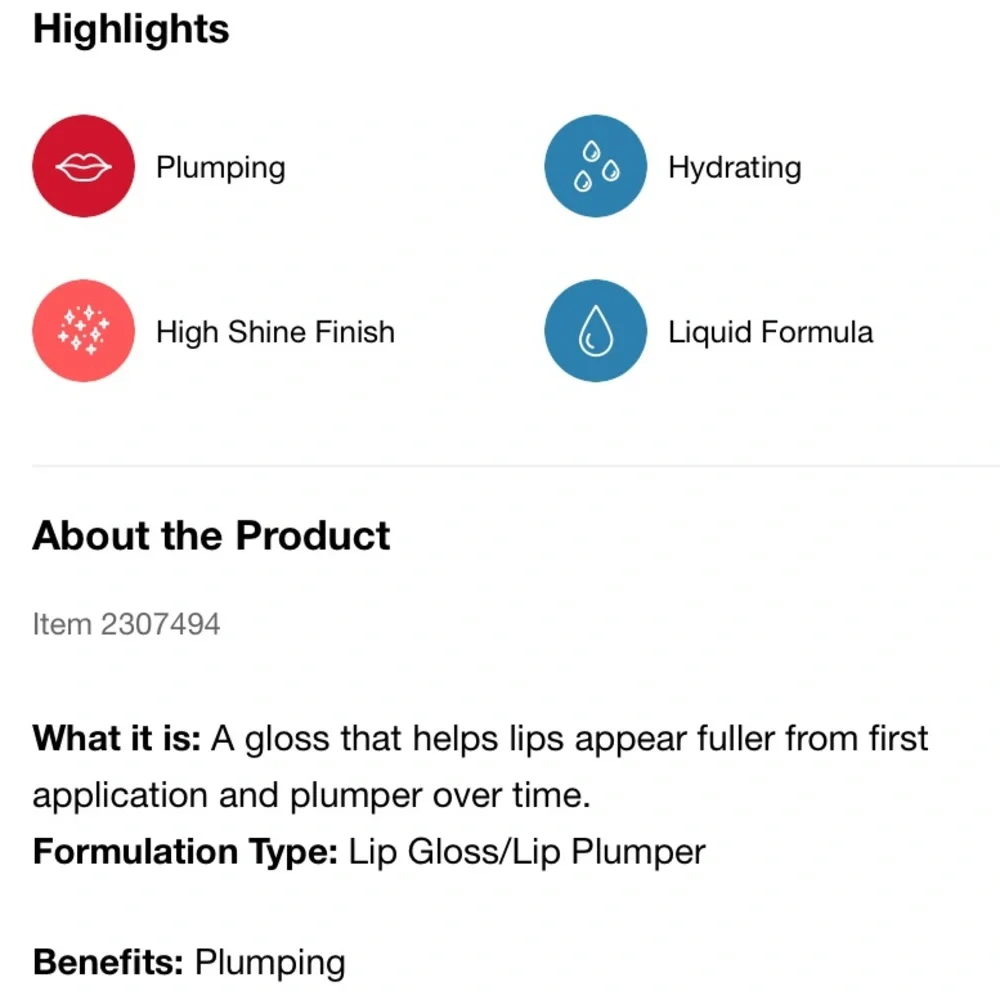Tap the red Plumping lips icon
This screenshot has width=1000, height=1000.
point(84,166)
